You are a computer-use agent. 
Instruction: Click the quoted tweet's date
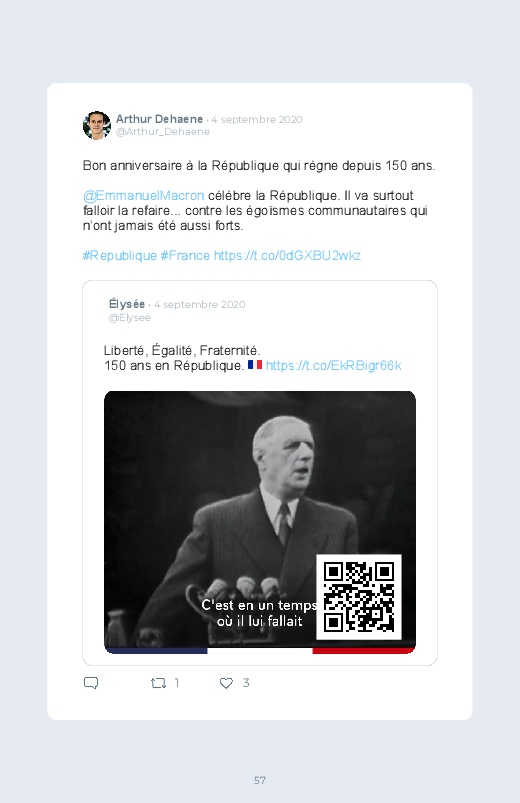click(x=200, y=304)
